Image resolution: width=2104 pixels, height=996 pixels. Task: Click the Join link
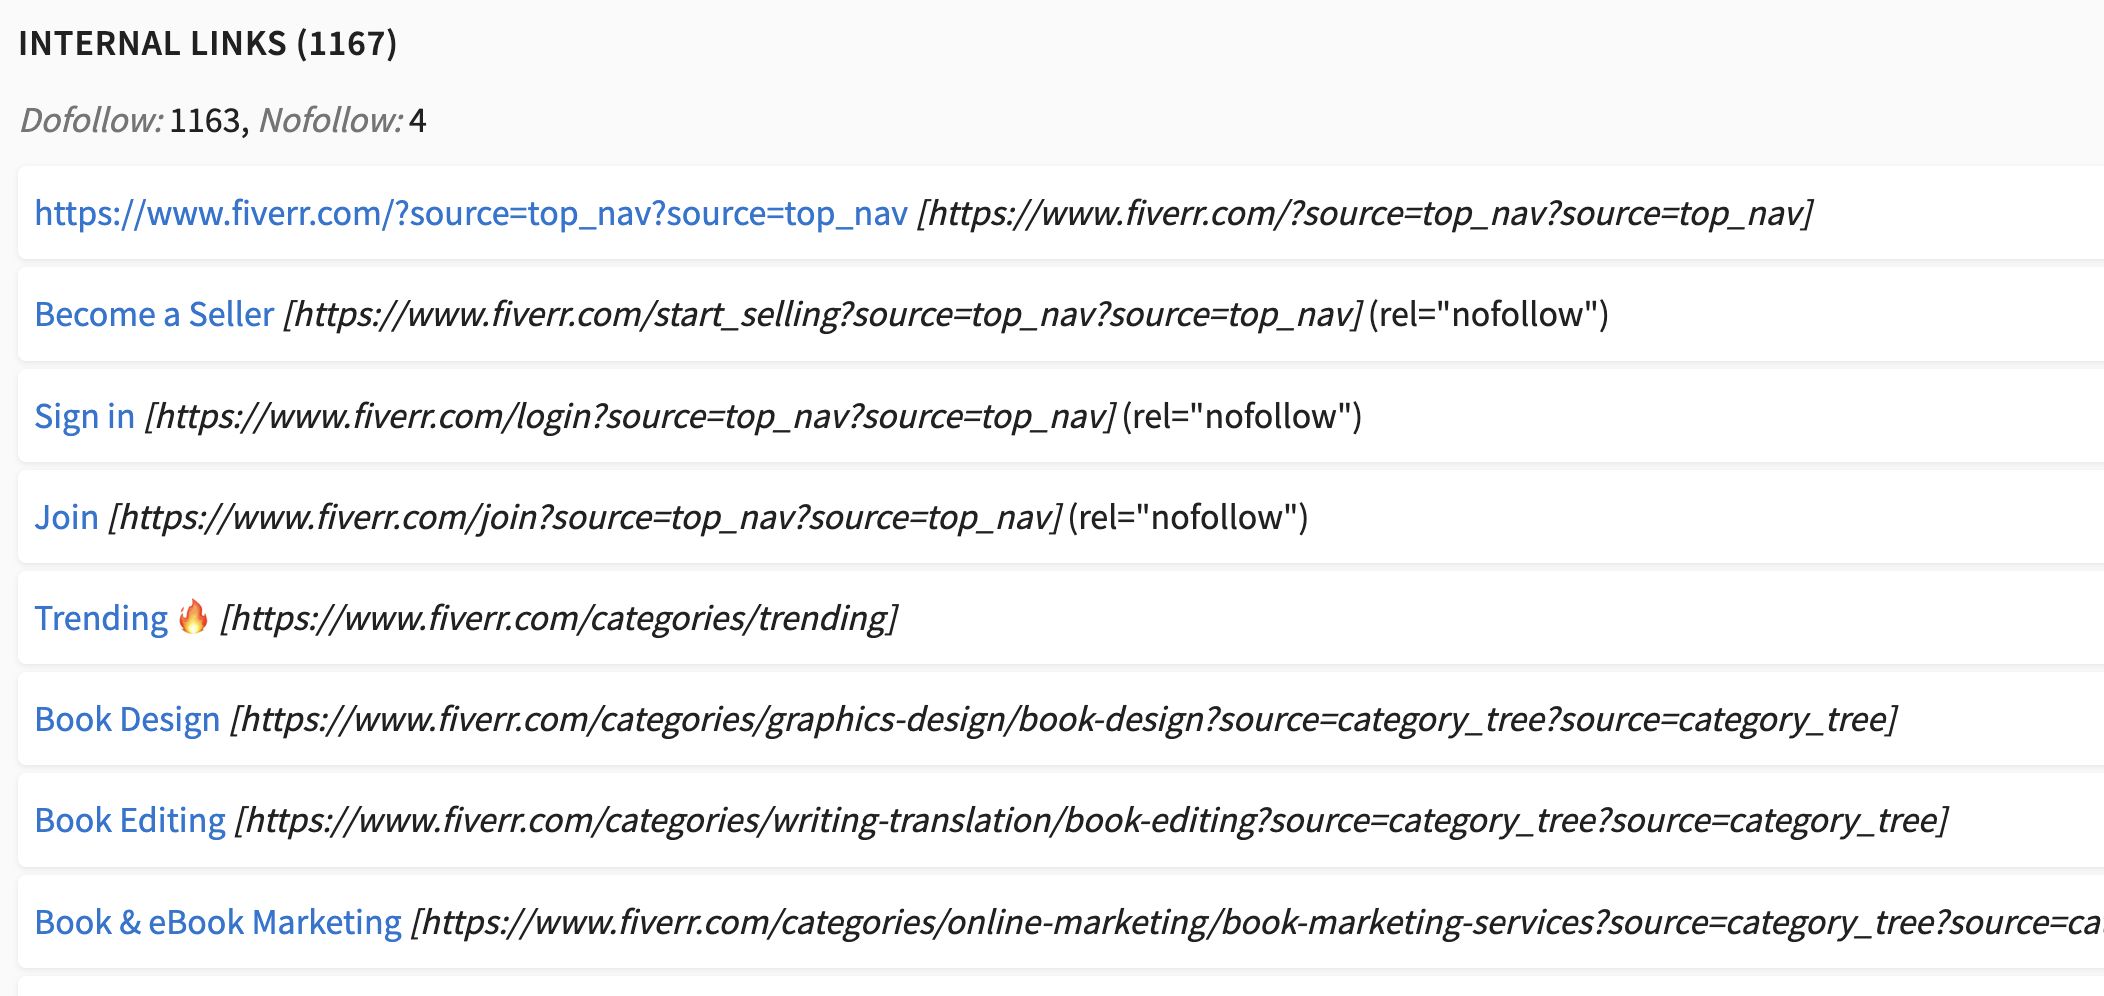pos(66,517)
